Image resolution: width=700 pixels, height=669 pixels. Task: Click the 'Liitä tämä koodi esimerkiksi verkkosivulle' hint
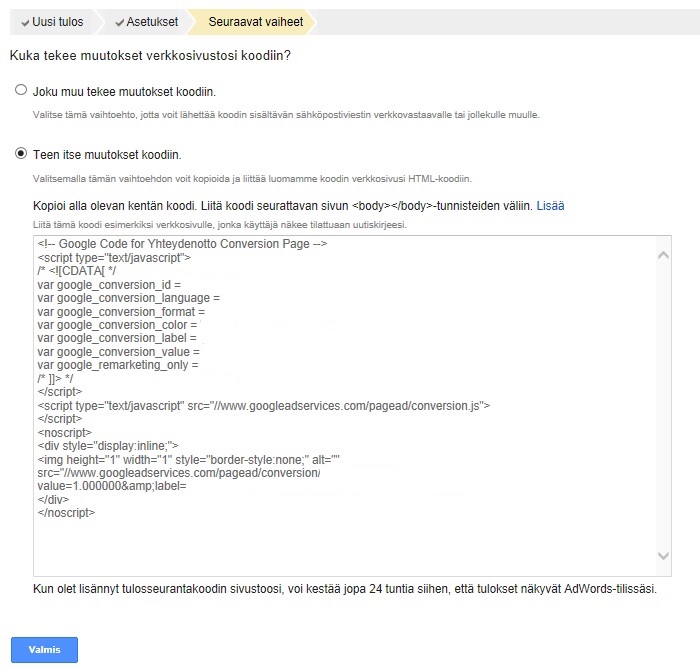pyautogui.click(x=220, y=225)
